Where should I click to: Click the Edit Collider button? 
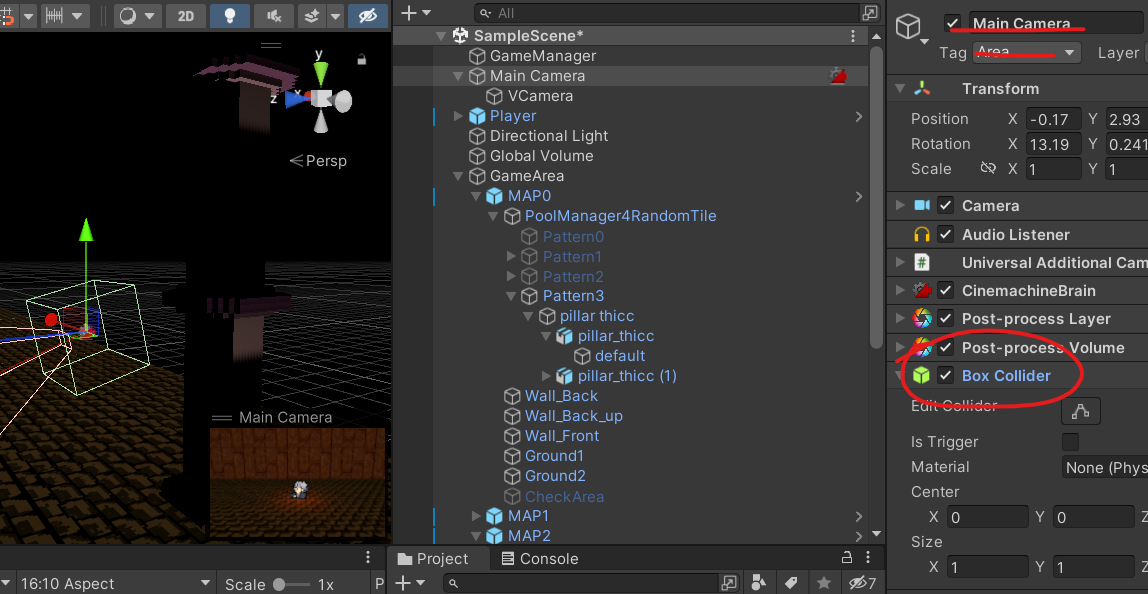[1080, 411]
